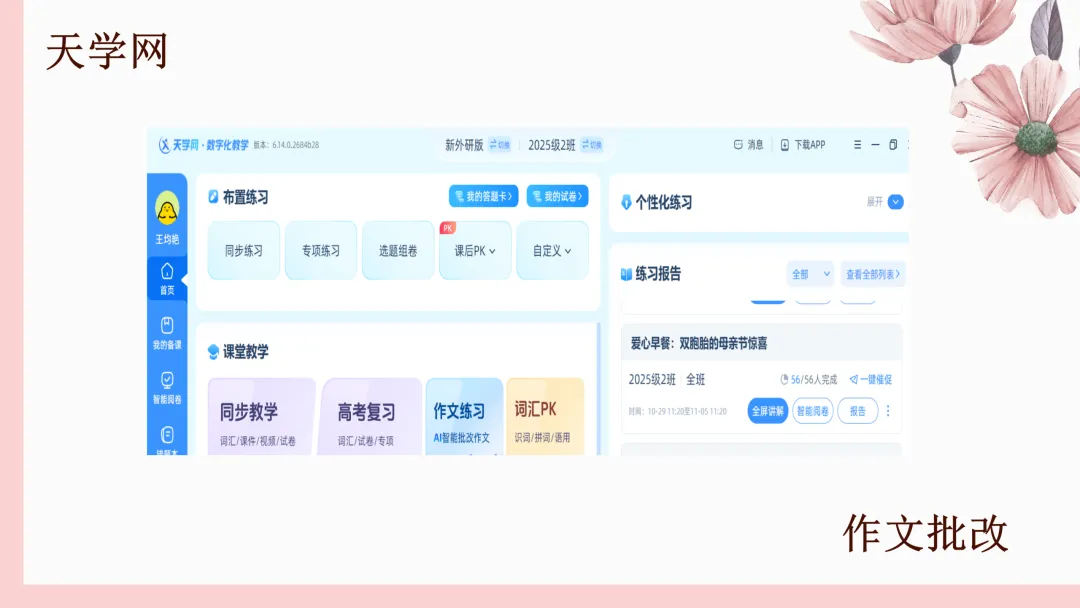Open 智能阅卷 in the sidebar
The height and width of the screenshot is (608, 1080).
coord(167,388)
